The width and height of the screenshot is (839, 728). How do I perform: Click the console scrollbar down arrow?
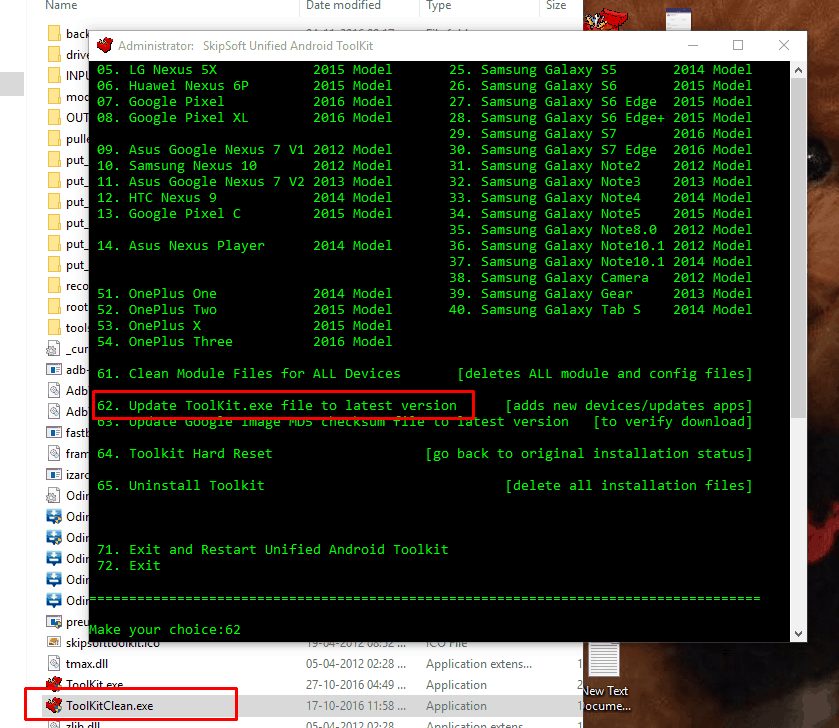[798, 634]
